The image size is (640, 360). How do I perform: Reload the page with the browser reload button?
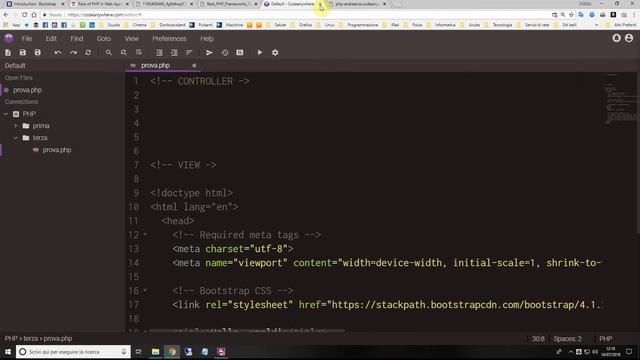tap(24, 15)
